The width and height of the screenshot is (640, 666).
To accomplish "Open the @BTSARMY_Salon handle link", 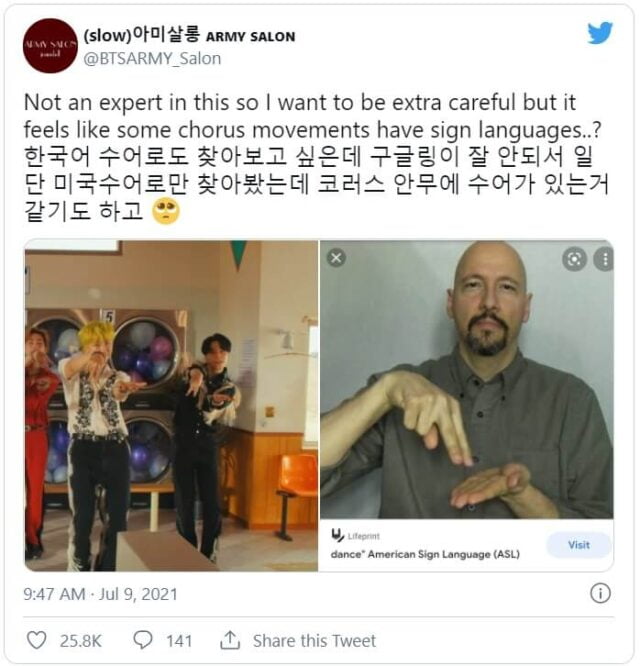I will pyautogui.click(x=152, y=59).
